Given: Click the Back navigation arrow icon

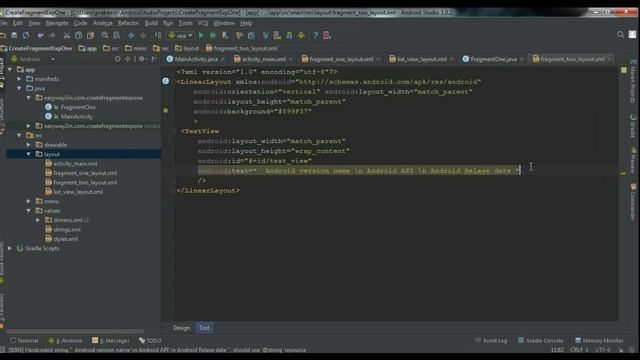Looking at the screenshot, I should [x=131, y=36].
